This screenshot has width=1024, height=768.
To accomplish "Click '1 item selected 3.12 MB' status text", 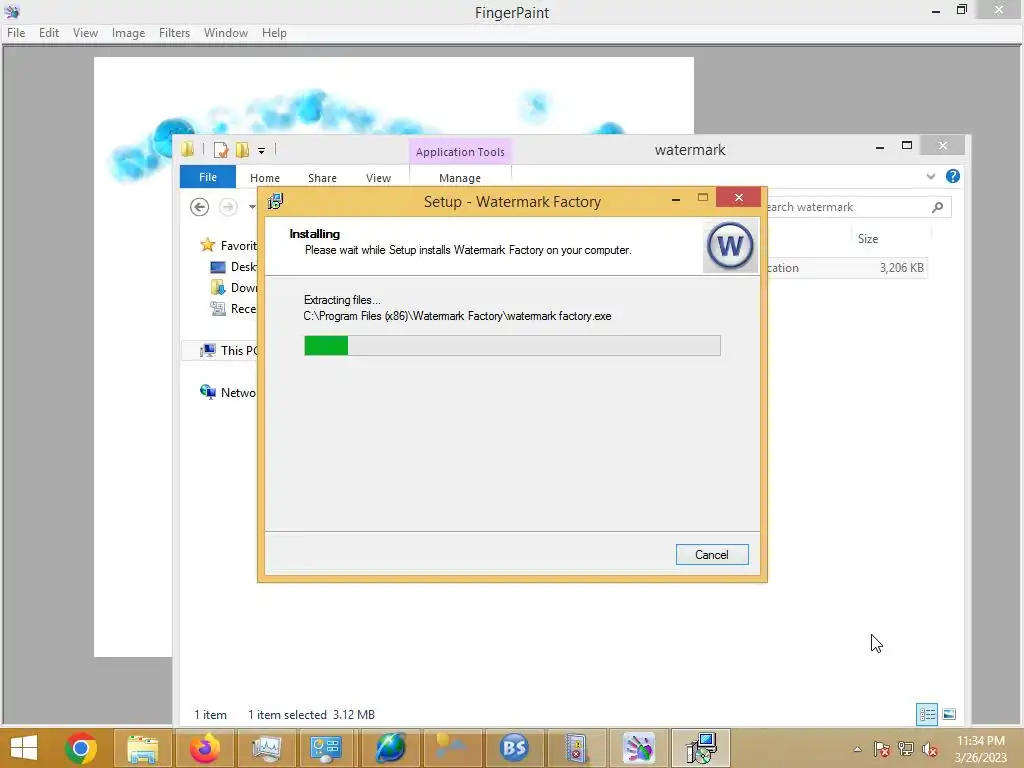I will tap(312, 715).
